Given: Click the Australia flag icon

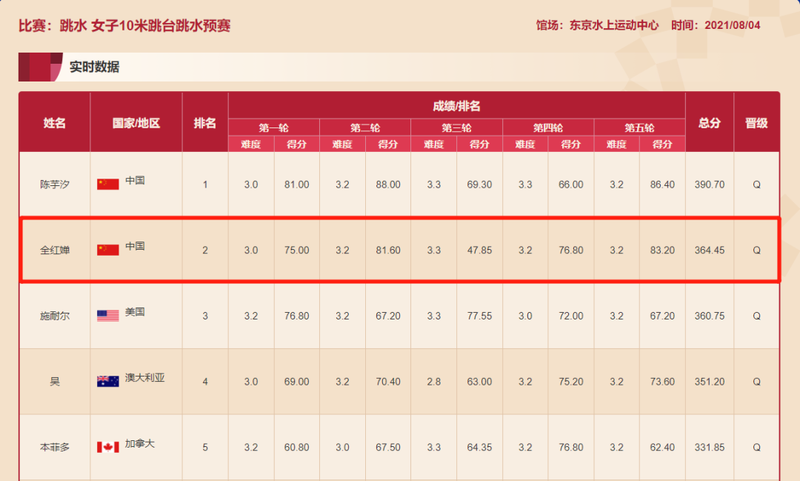Looking at the screenshot, I should 107,381.
